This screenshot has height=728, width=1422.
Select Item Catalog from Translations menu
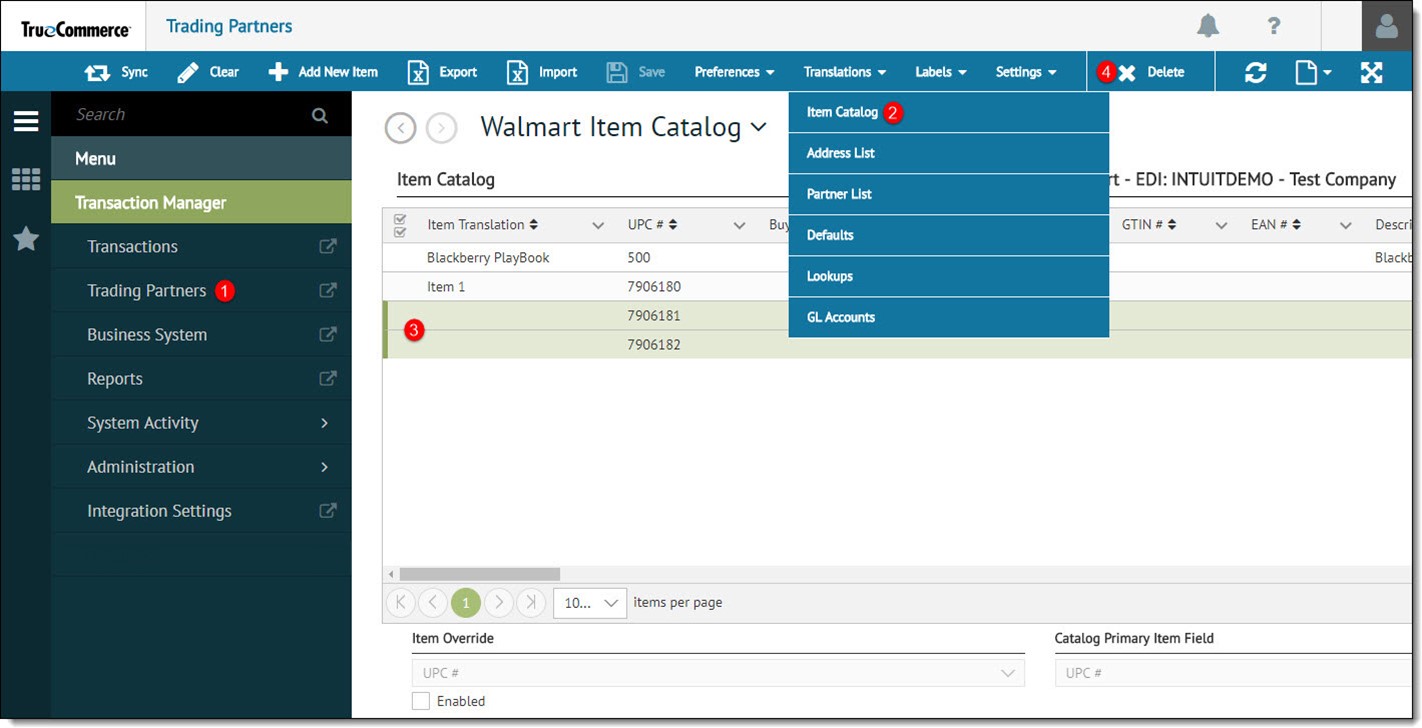click(949, 112)
